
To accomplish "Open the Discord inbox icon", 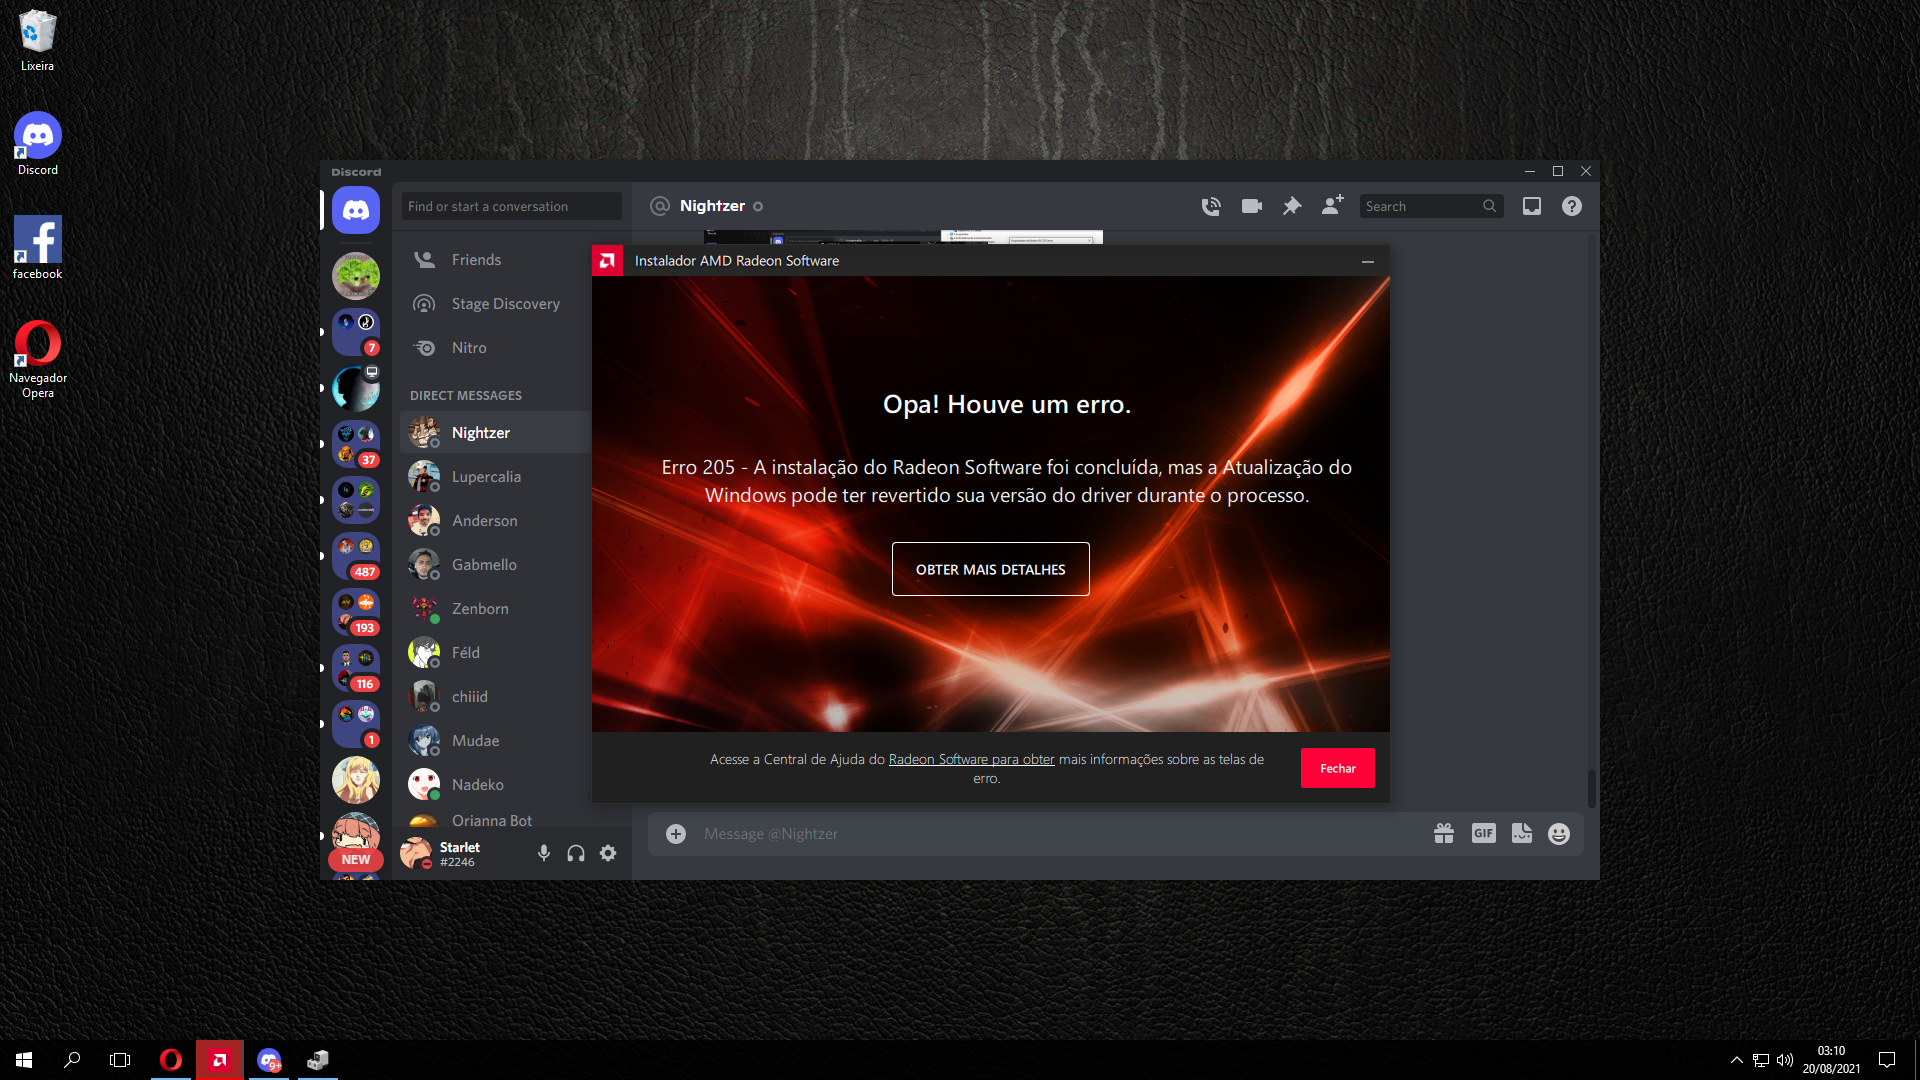I will pos(1532,206).
